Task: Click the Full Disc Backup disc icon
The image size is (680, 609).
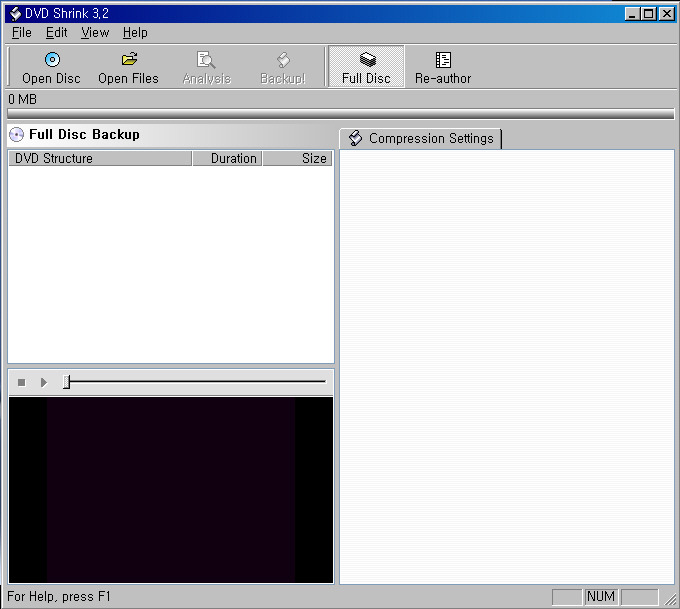Action: [x=16, y=134]
